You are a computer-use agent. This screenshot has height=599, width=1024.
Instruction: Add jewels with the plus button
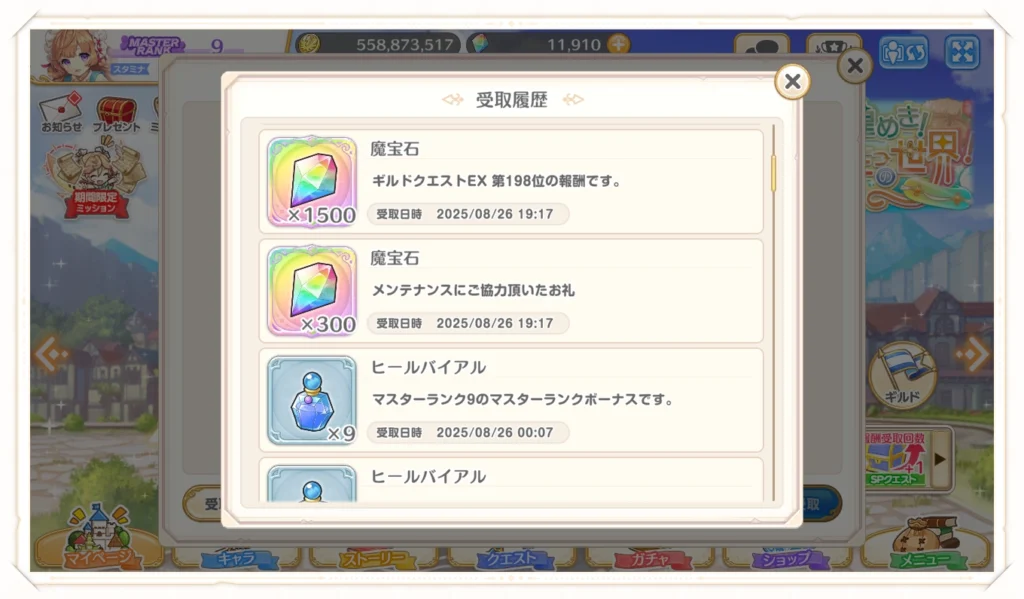click(618, 44)
